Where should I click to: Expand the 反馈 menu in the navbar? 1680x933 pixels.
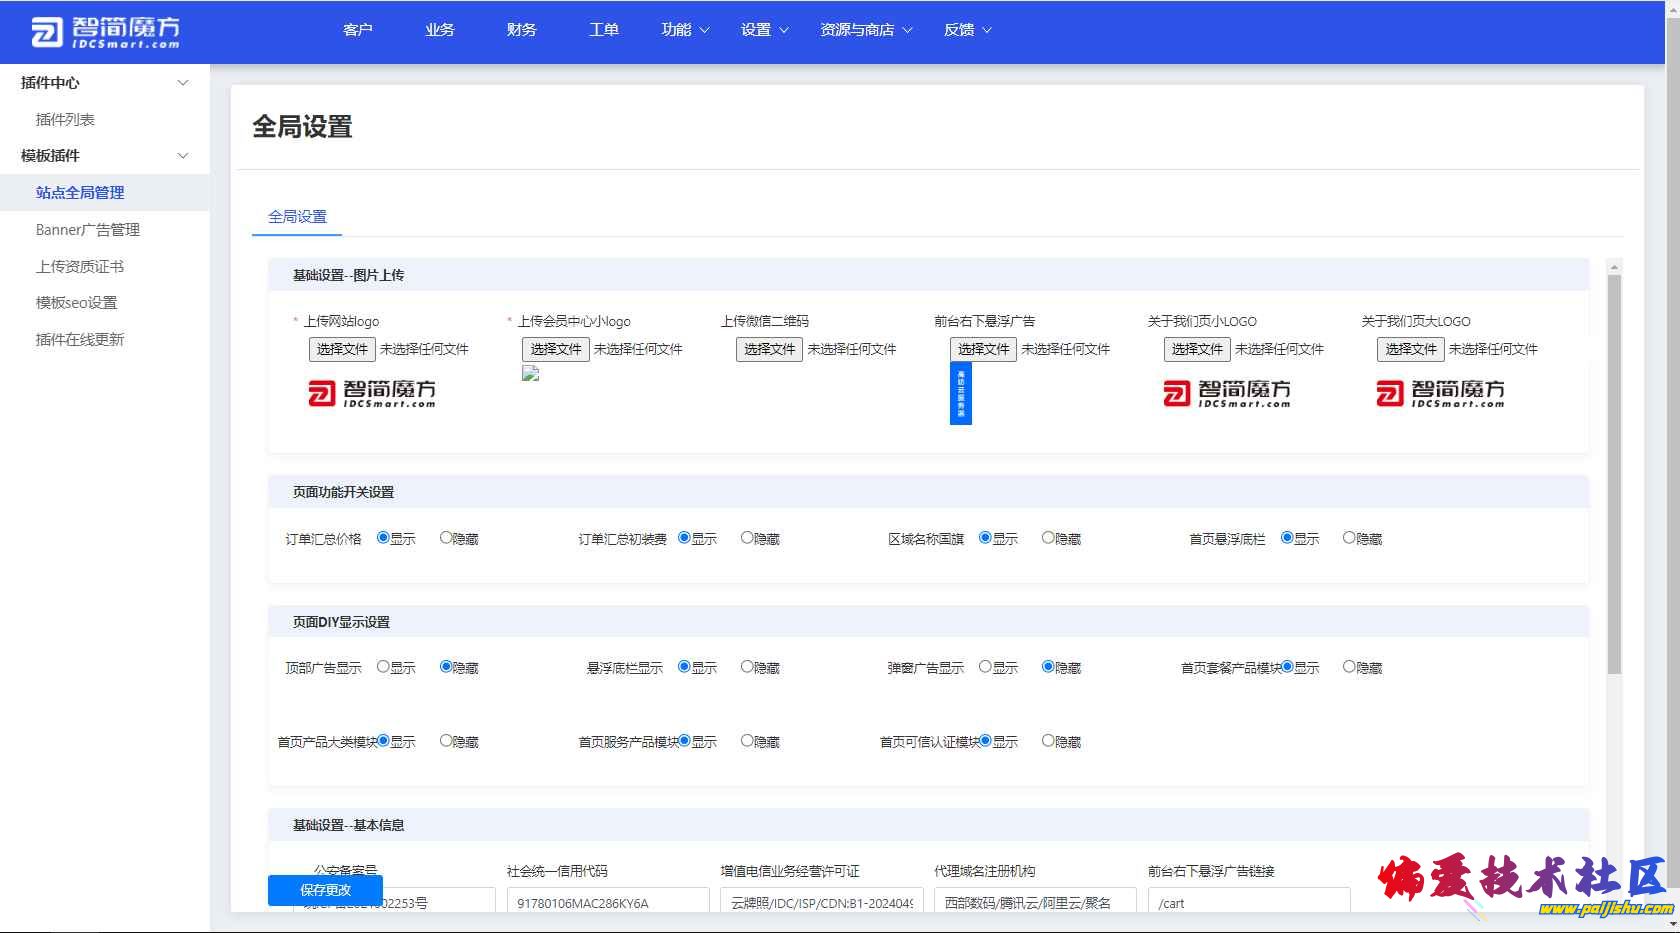(967, 30)
